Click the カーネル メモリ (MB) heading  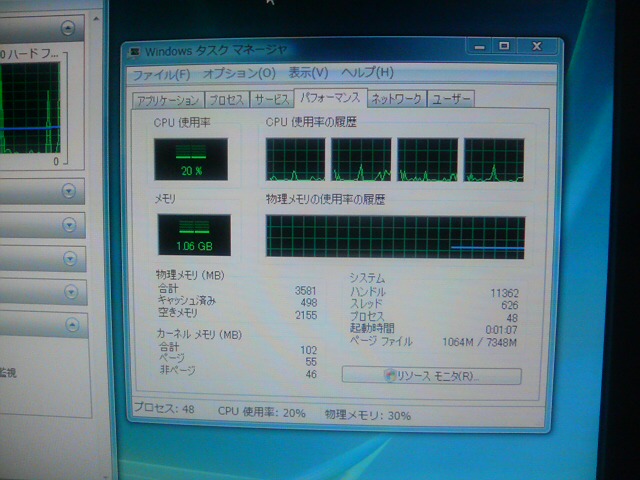click(x=199, y=335)
